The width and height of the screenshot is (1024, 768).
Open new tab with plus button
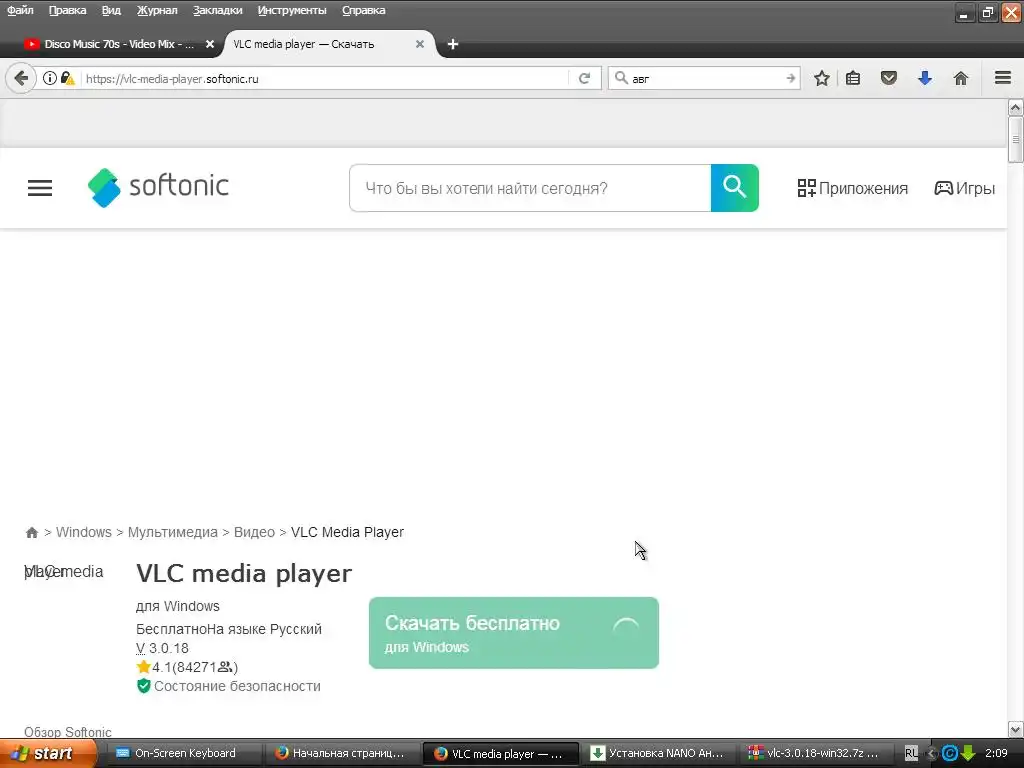453,44
